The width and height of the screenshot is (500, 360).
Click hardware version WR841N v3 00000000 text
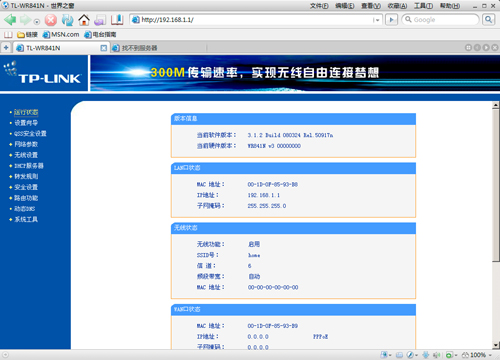coord(274,146)
